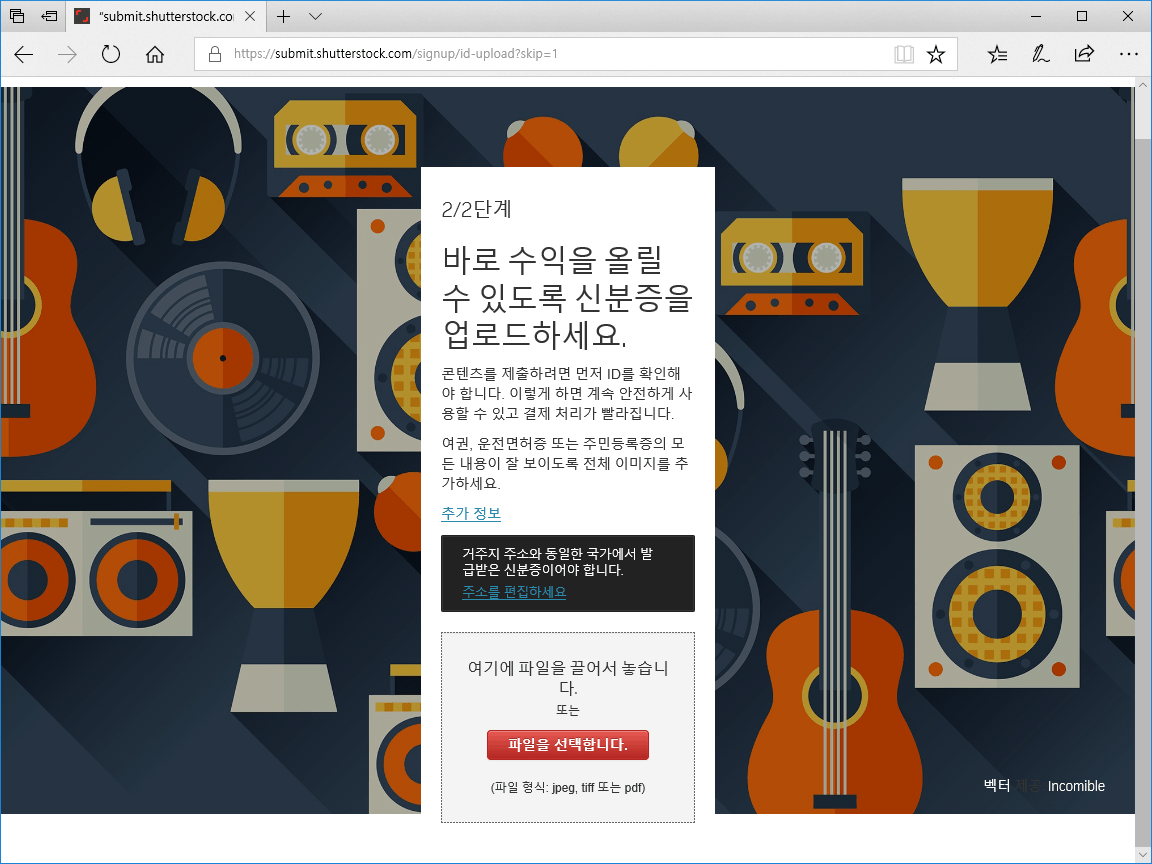
Task: Open the 추가 정보 link
Action: (x=471, y=514)
